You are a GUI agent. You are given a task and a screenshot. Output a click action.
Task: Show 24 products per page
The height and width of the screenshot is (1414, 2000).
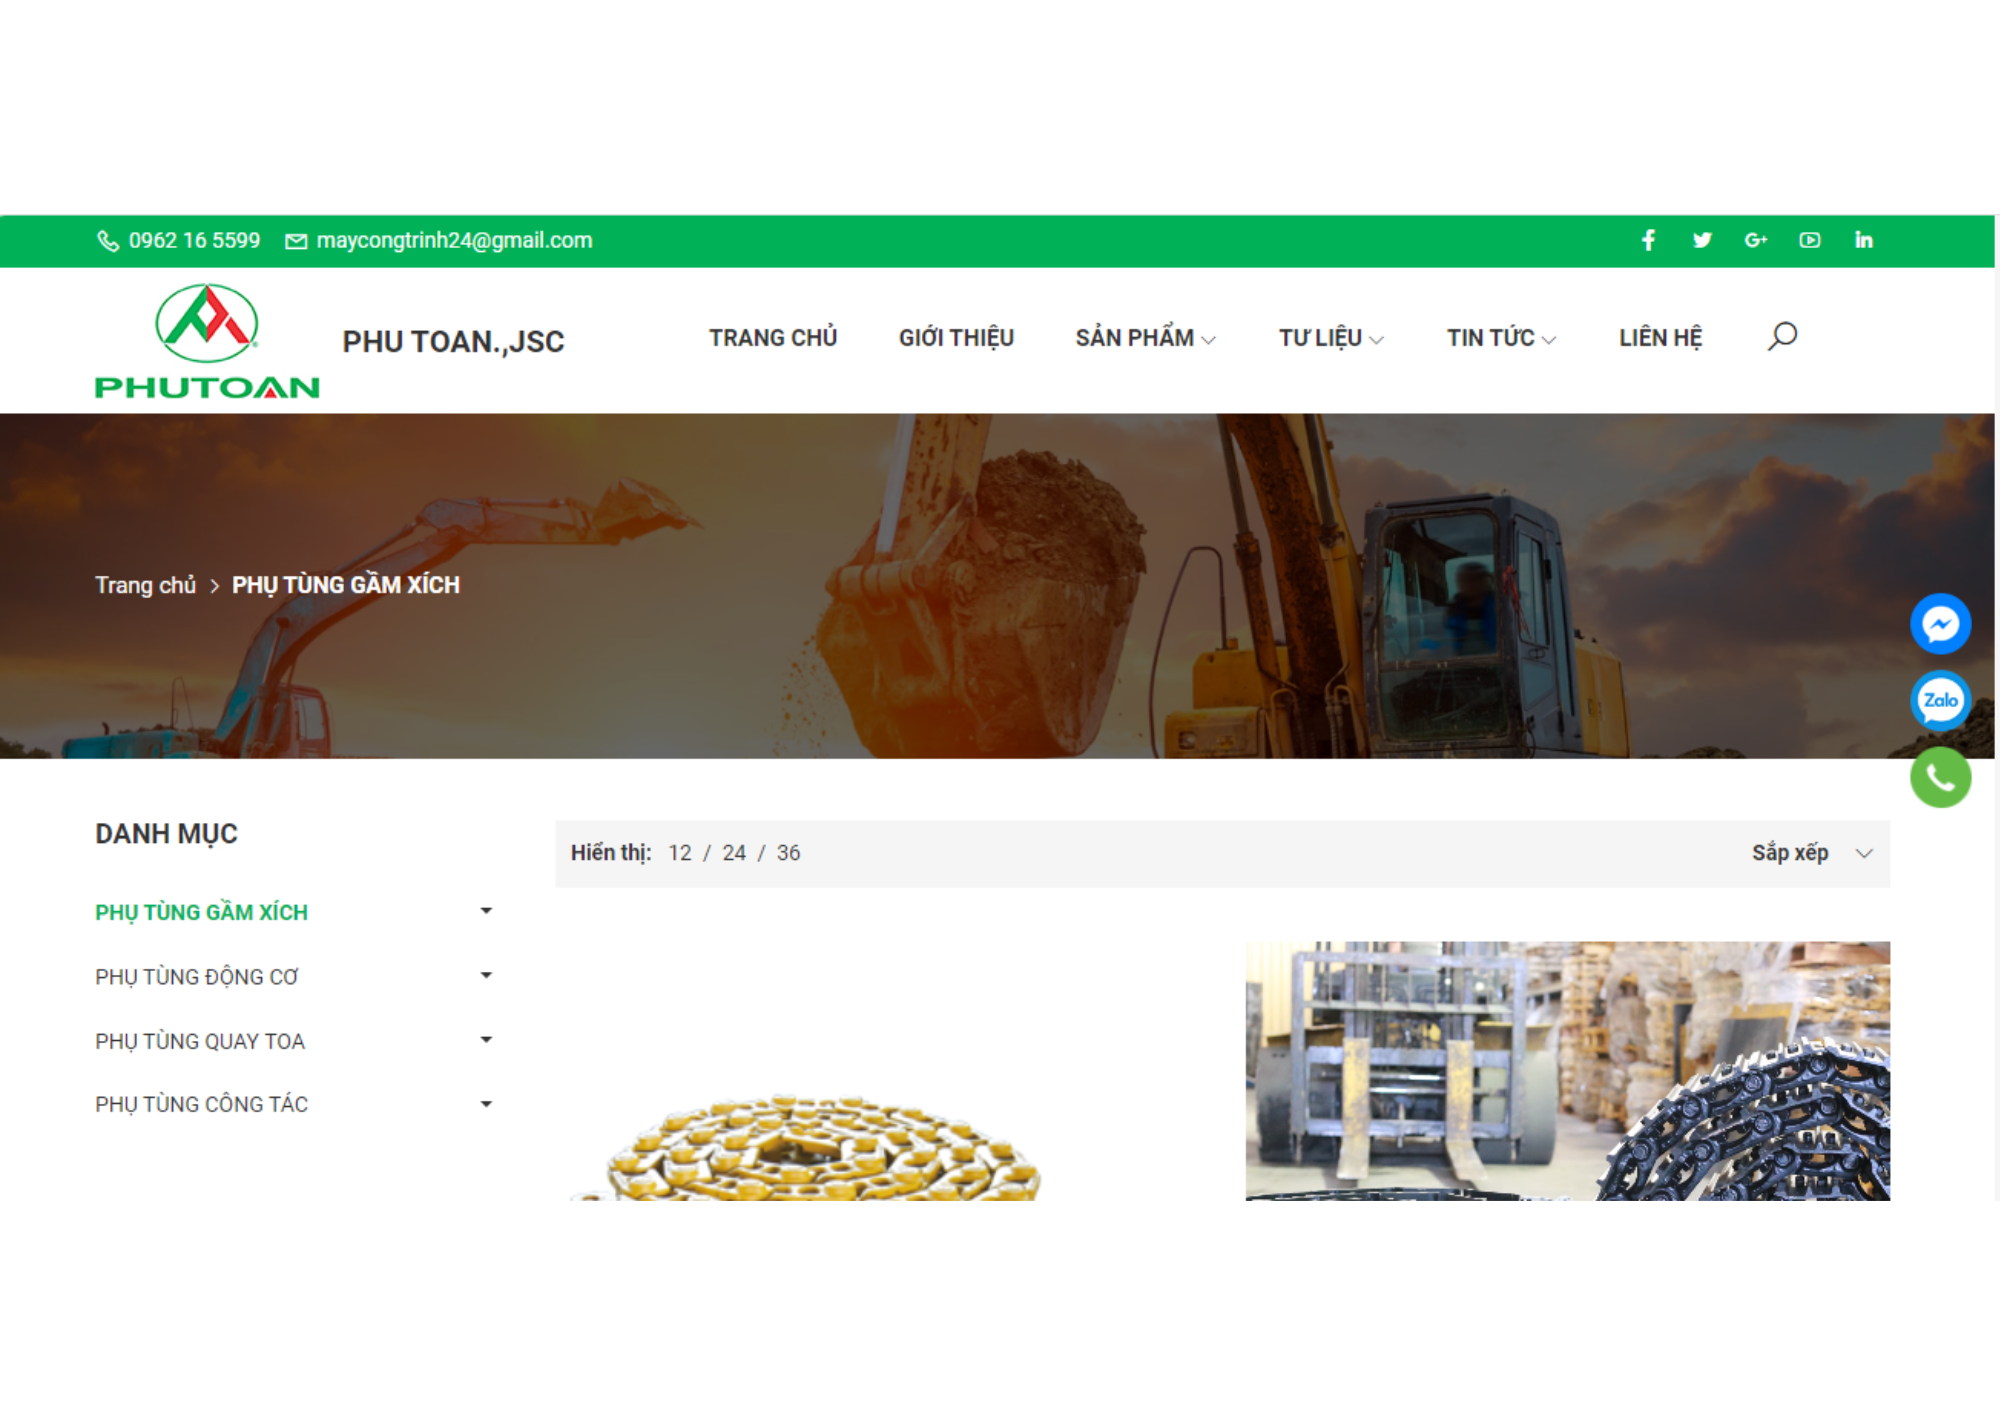pos(734,853)
